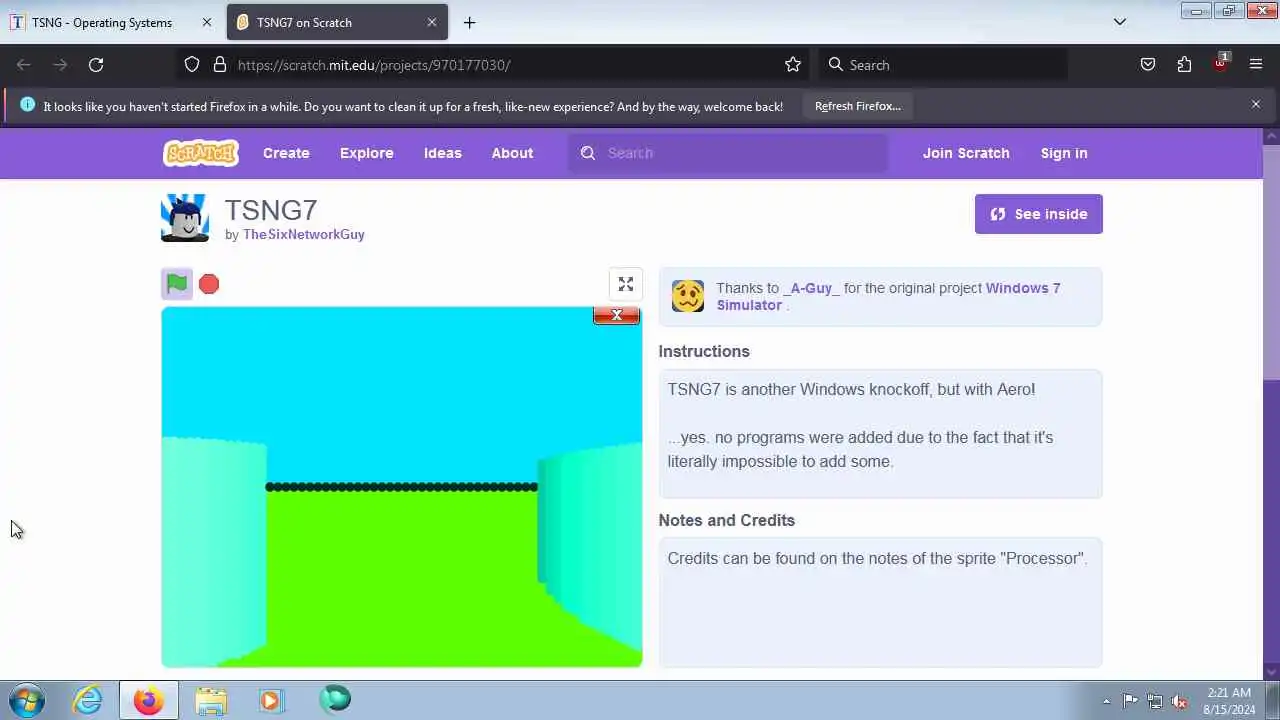Open the Firefox application menu
This screenshot has height=720, width=1280.
point(1256,65)
